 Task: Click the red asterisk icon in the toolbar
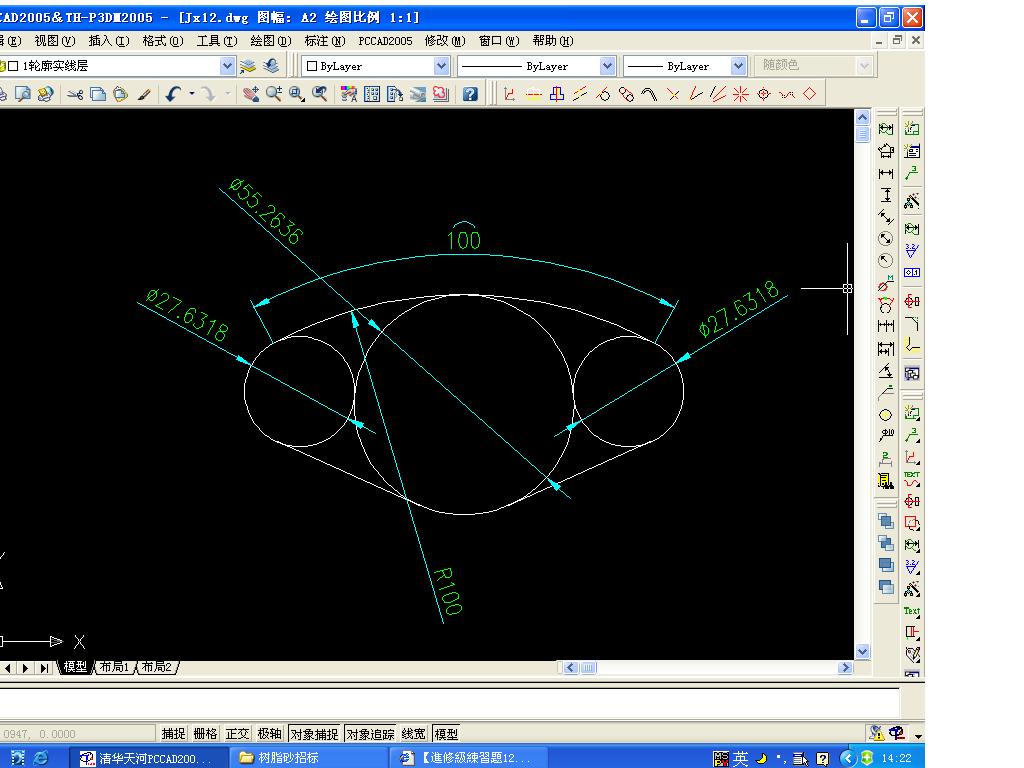tap(740, 95)
